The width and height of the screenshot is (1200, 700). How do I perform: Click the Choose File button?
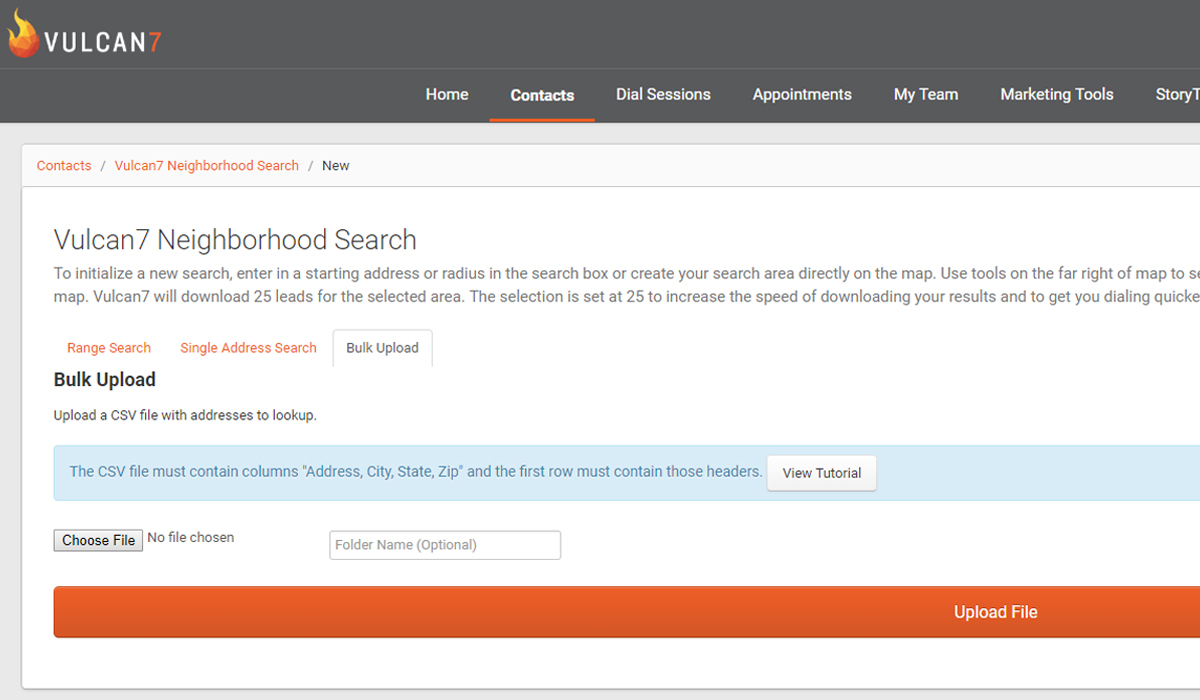point(98,540)
